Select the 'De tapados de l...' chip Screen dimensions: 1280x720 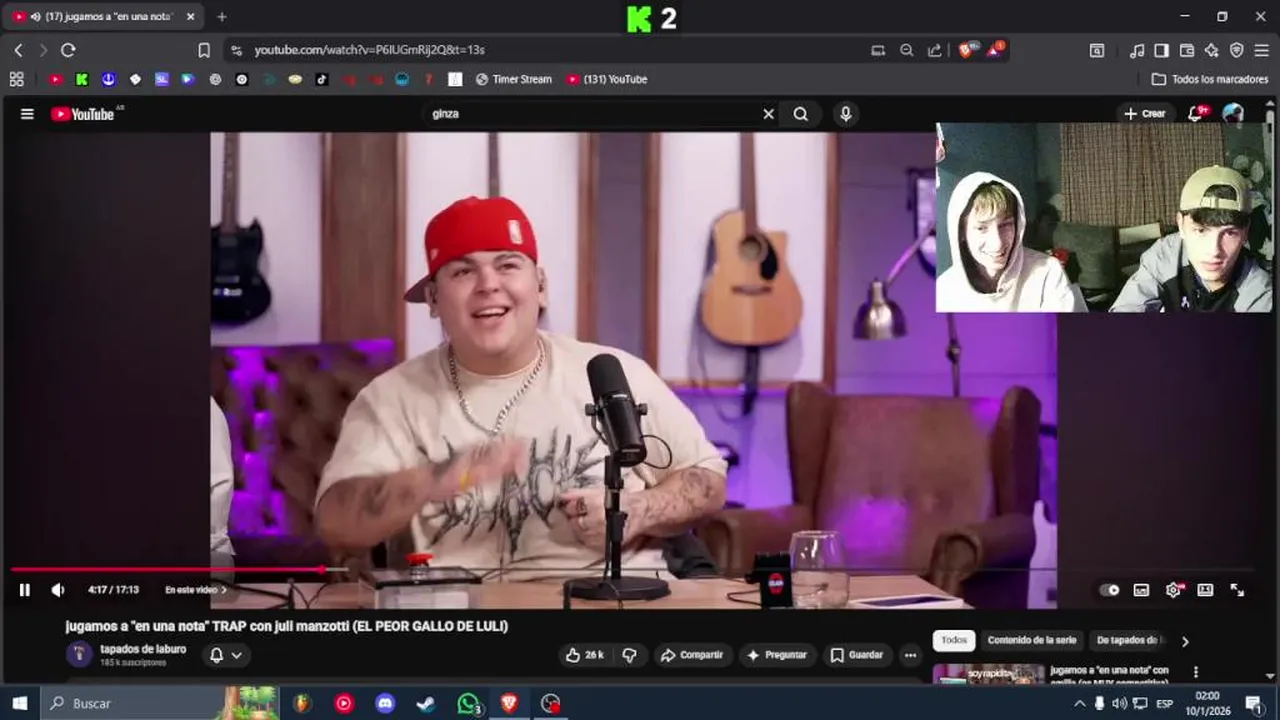point(1130,640)
